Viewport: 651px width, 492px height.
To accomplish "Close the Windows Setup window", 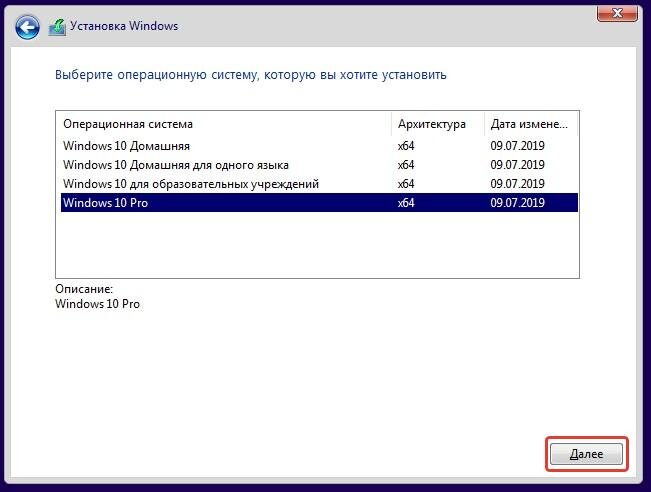I will click(x=617, y=13).
